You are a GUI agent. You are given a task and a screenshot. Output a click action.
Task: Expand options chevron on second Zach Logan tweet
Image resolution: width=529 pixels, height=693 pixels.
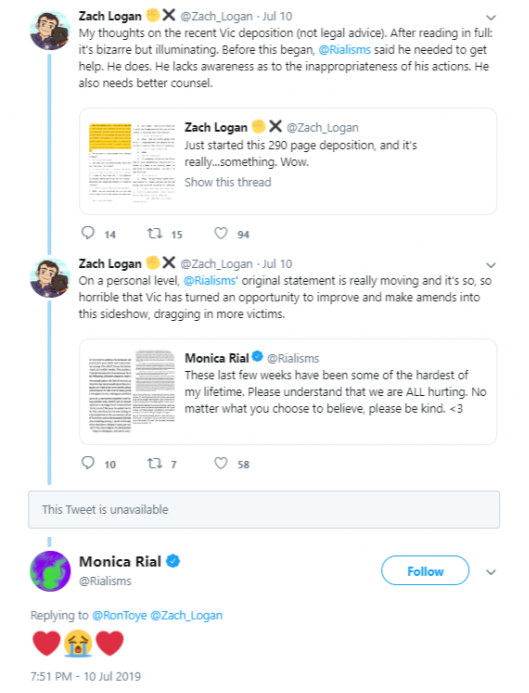click(491, 265)
